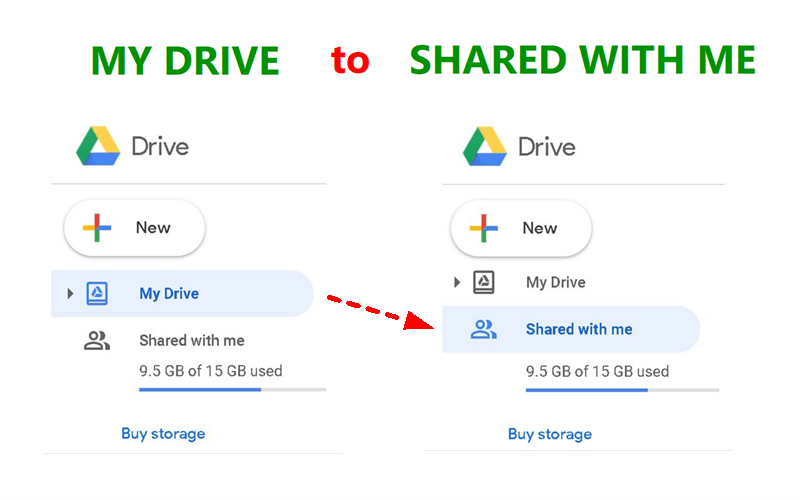Expand the My Drive tree in right panel
The width and height of the screenshot is (800, 500).
pyautogui.click(x=457, y=283)
